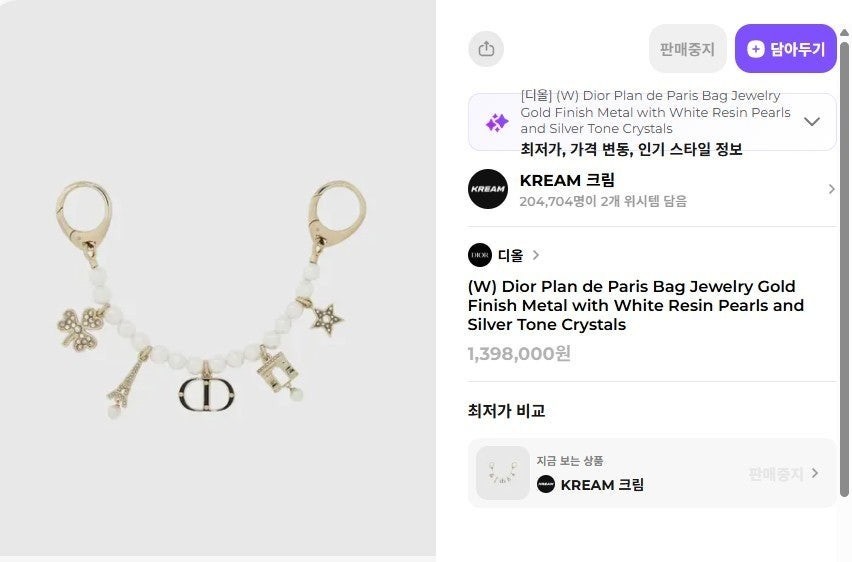Click the KREAM 크림 store name

click(567, 180)
